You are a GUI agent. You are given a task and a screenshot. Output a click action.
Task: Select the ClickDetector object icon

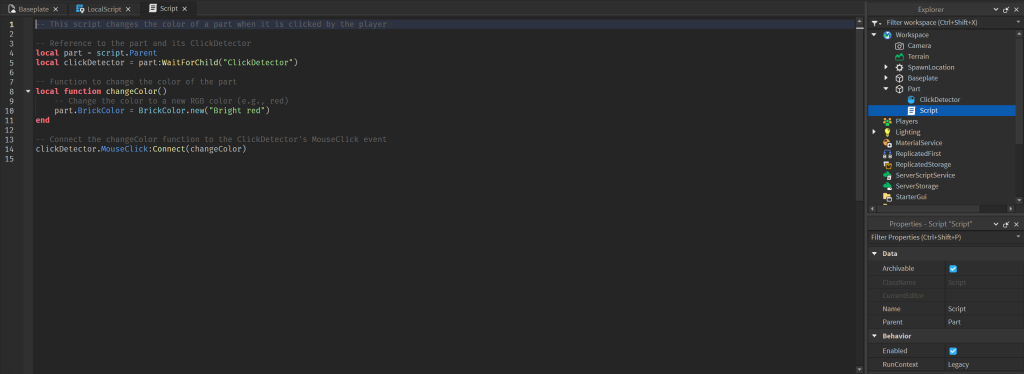coord(912,100)
